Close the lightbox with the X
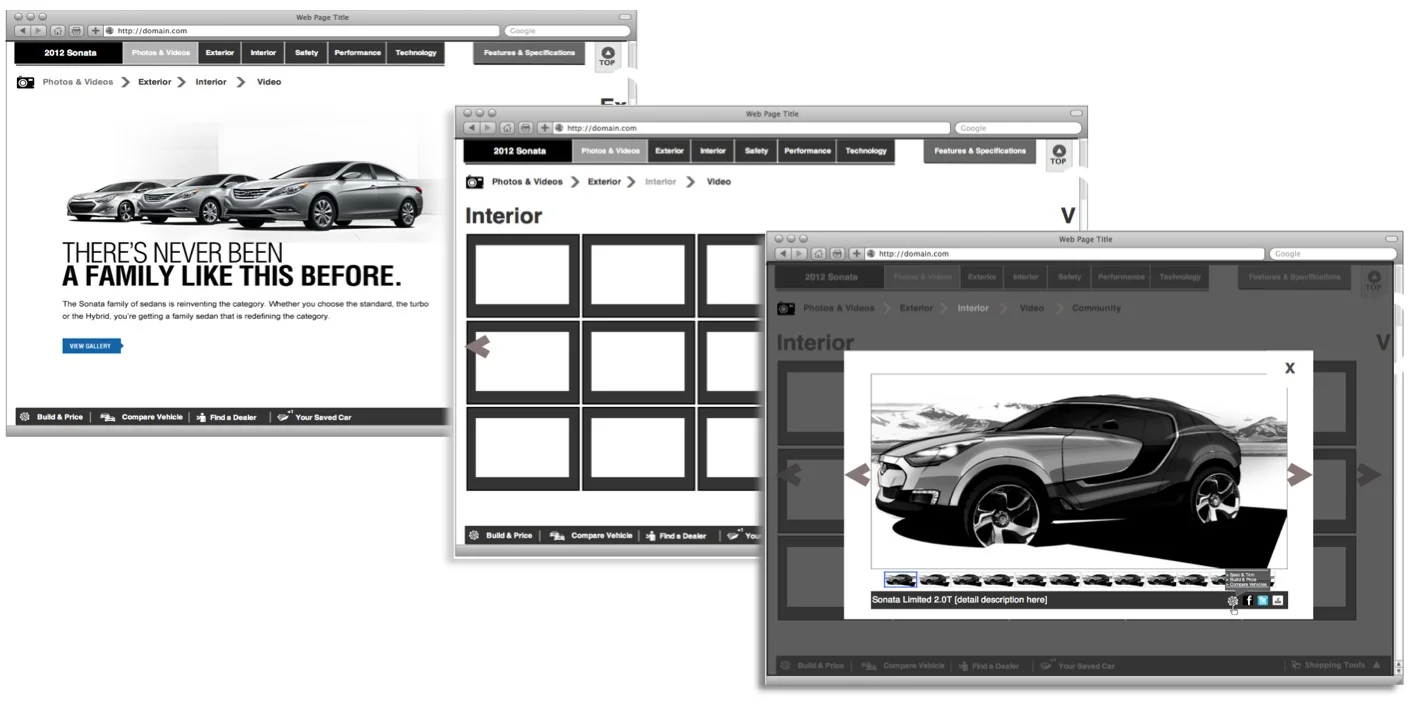1412x703 pixels. pyautogui.click(x=1290, y=368)
